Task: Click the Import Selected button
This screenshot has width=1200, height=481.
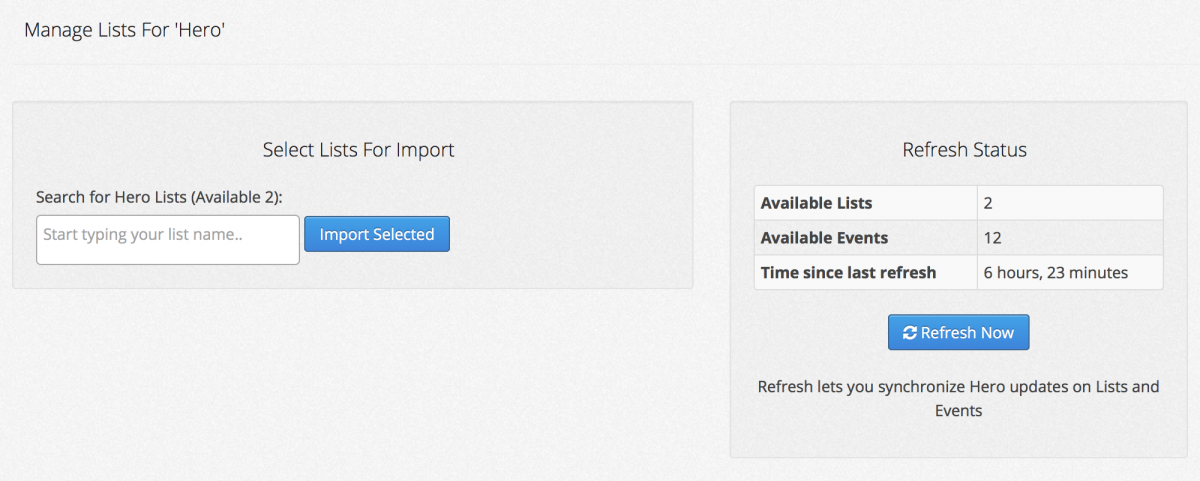Action: click(x=377, y=234)
